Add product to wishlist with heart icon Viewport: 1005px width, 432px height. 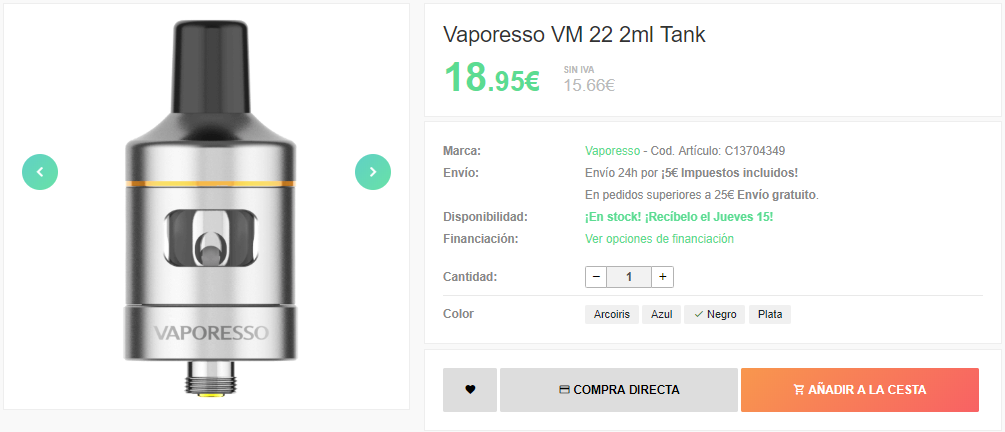click(470, 390)
